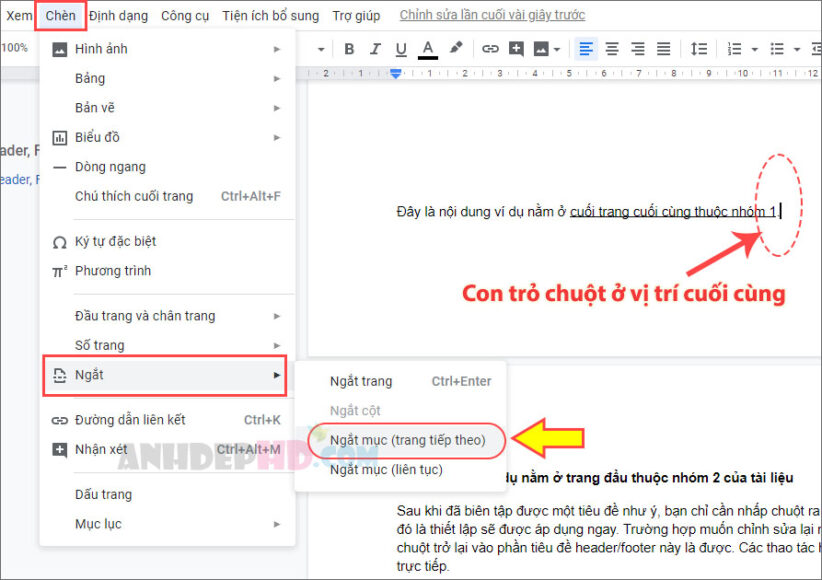Screen dimensions: 822x580
Task: Open the last edit history link
Action: pos(492,15)
